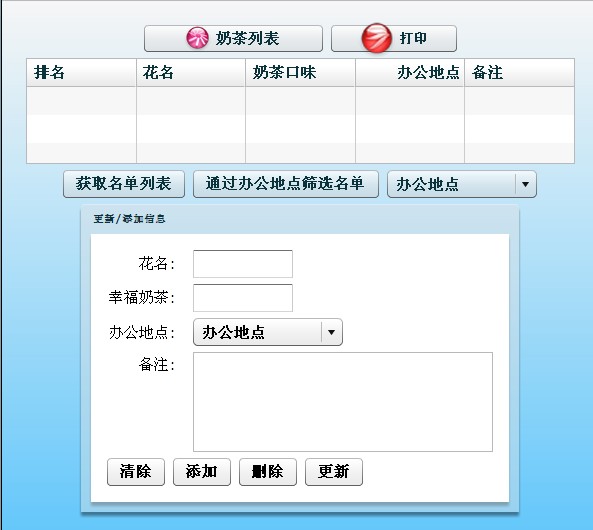Click the 删除 delete button
The height and width of the screenshot is (530, 593).
click(x=268, y=472)
